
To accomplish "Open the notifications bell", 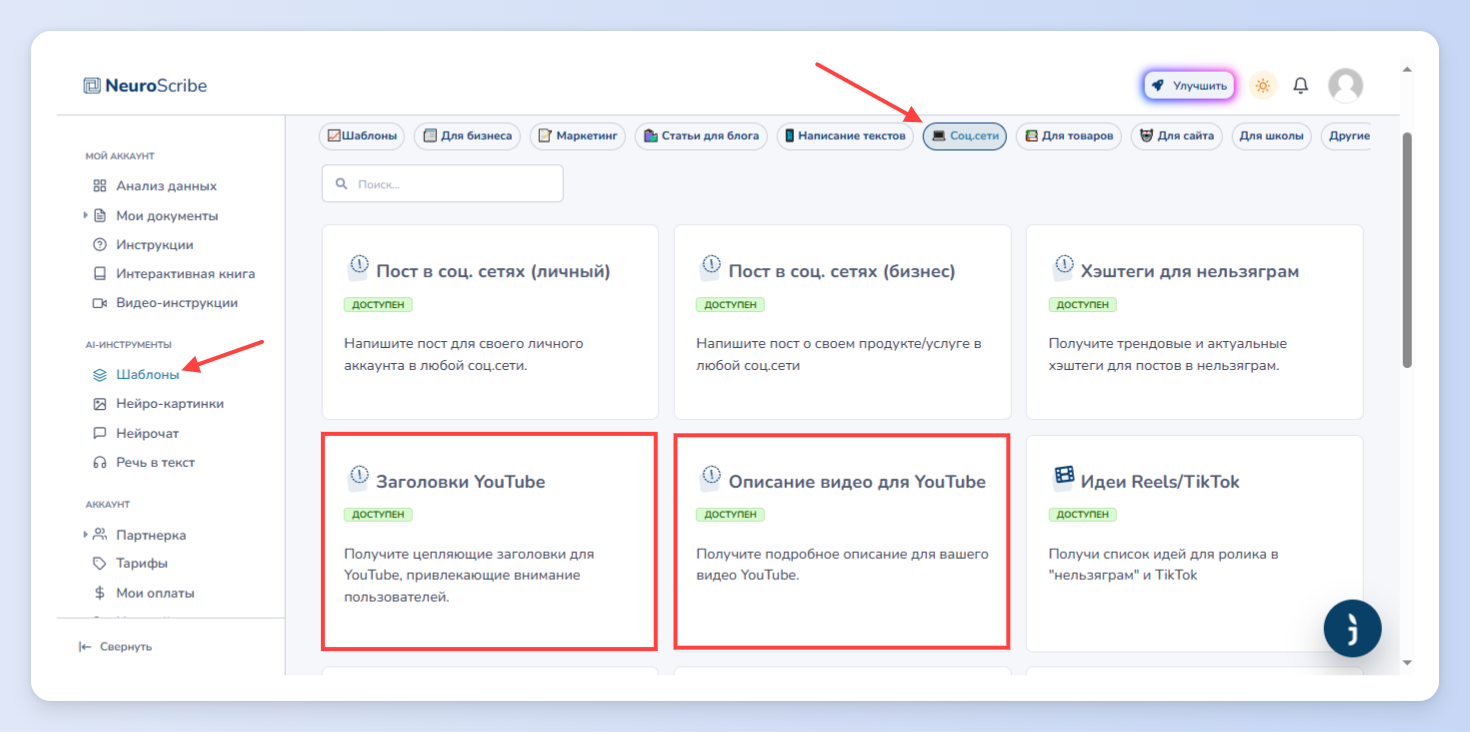I will (x=1301, y=86).
